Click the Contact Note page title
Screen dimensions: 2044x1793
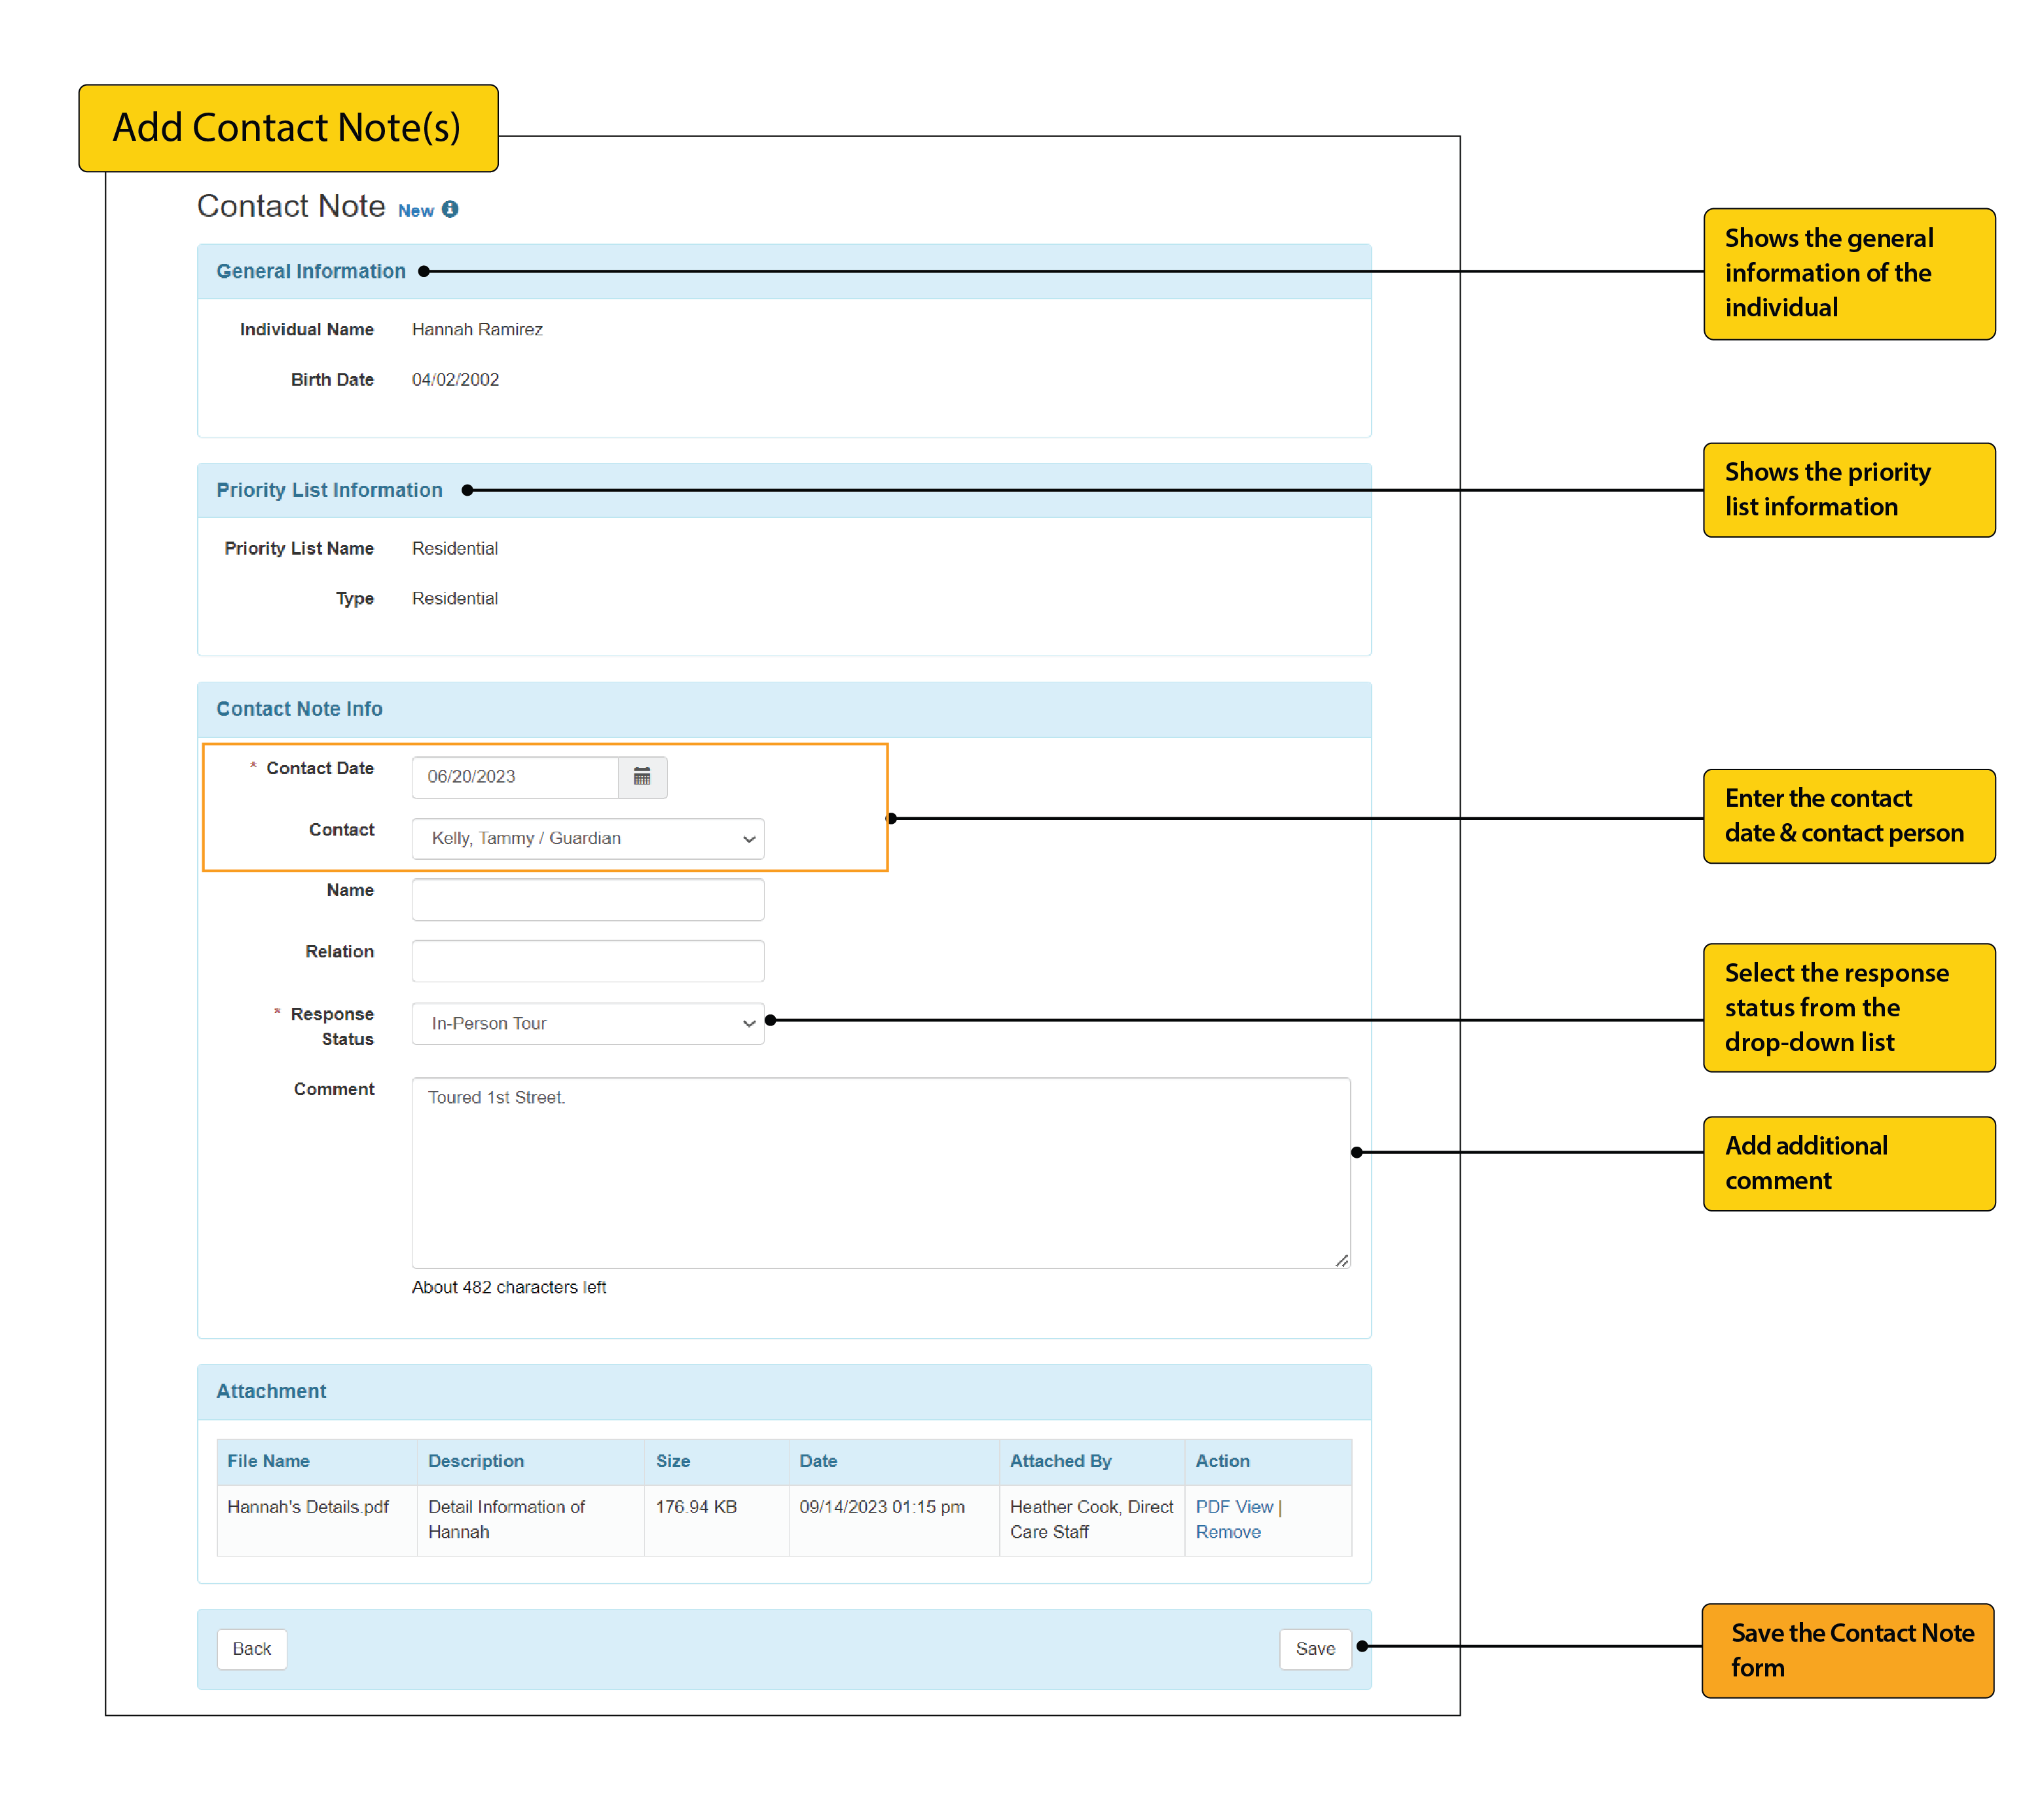point(290,206)
